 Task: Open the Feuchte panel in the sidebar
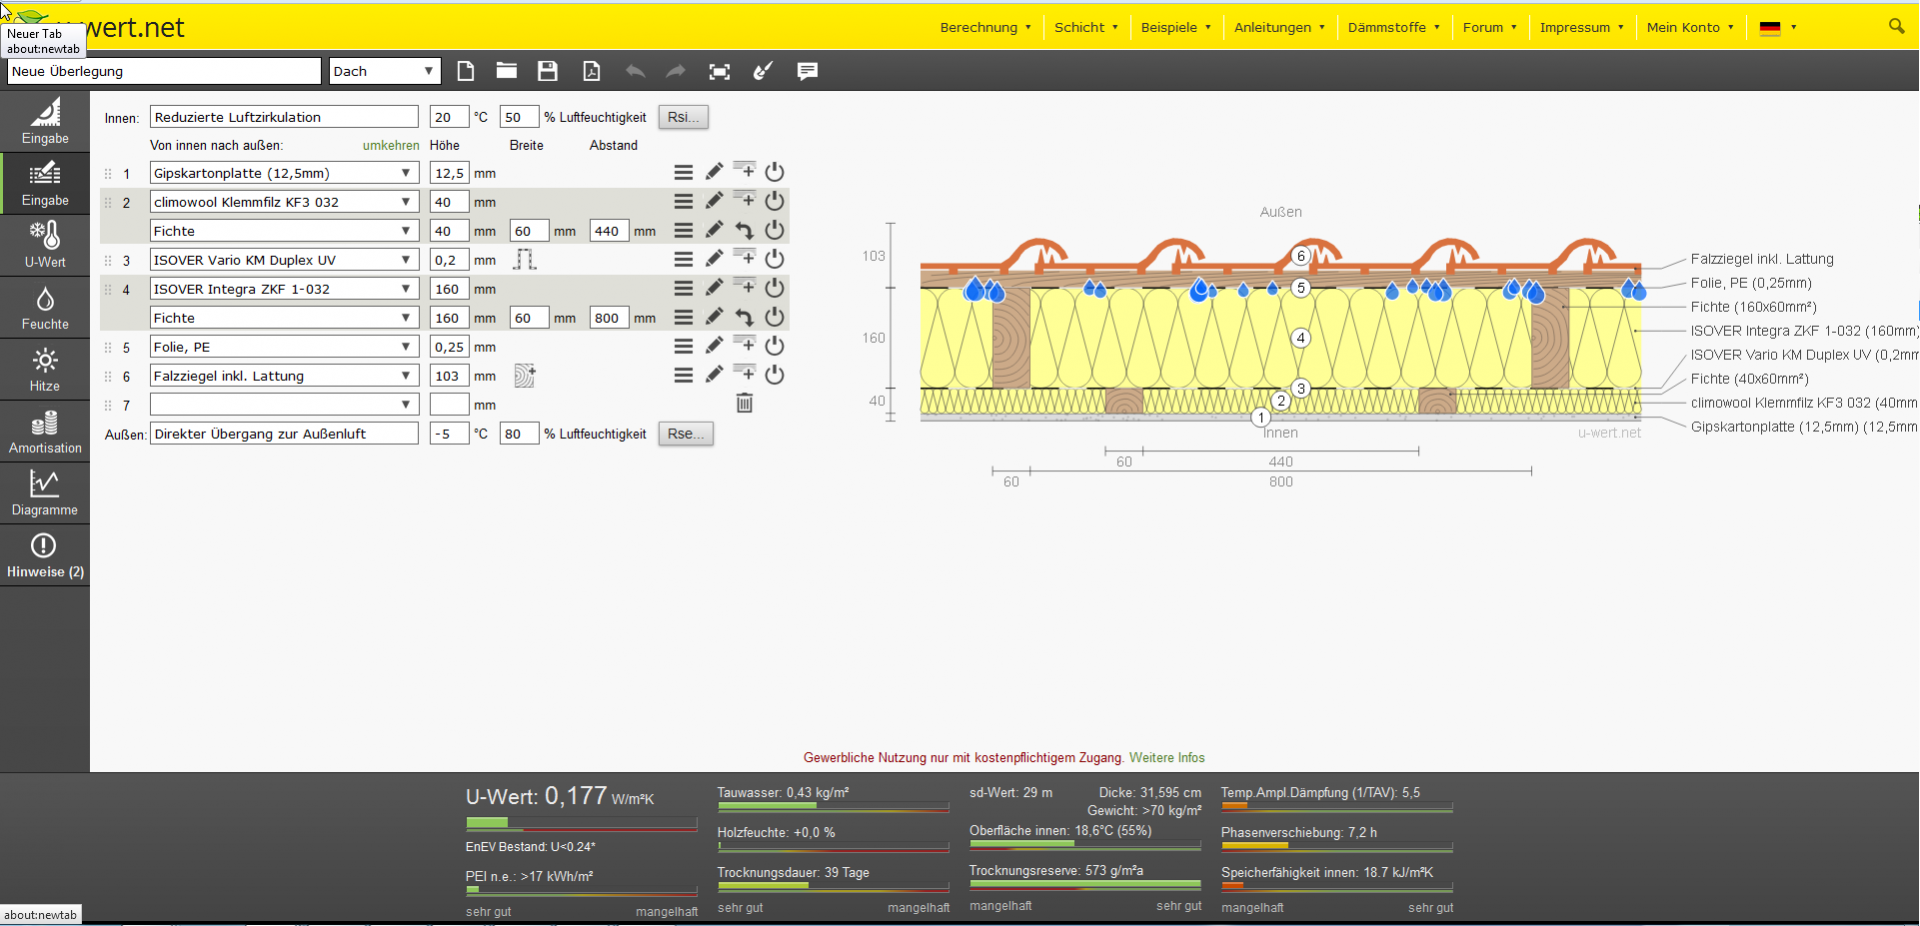pyautogui.click(x=45, y=309)
